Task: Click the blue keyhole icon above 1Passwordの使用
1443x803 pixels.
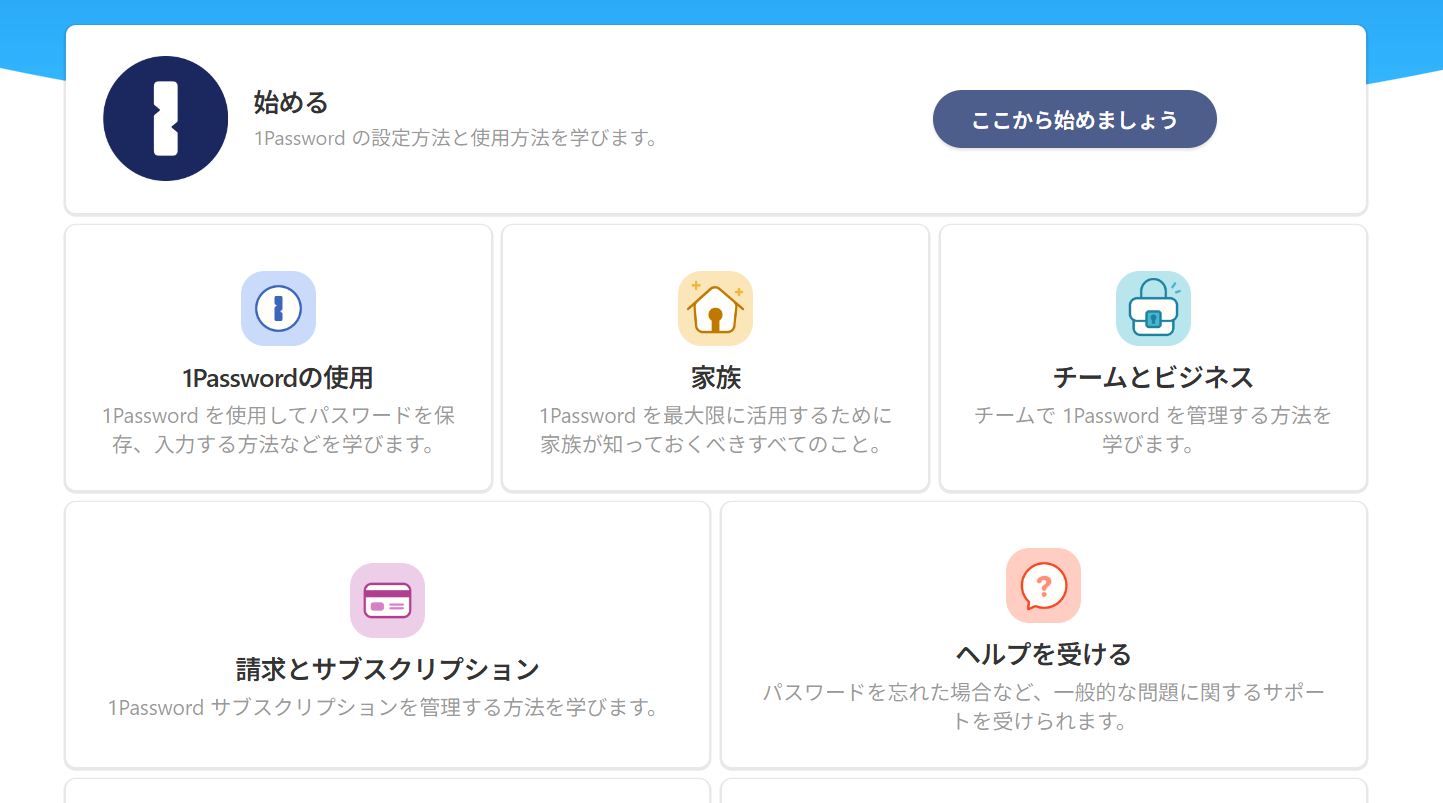Action: pos(278,308)
